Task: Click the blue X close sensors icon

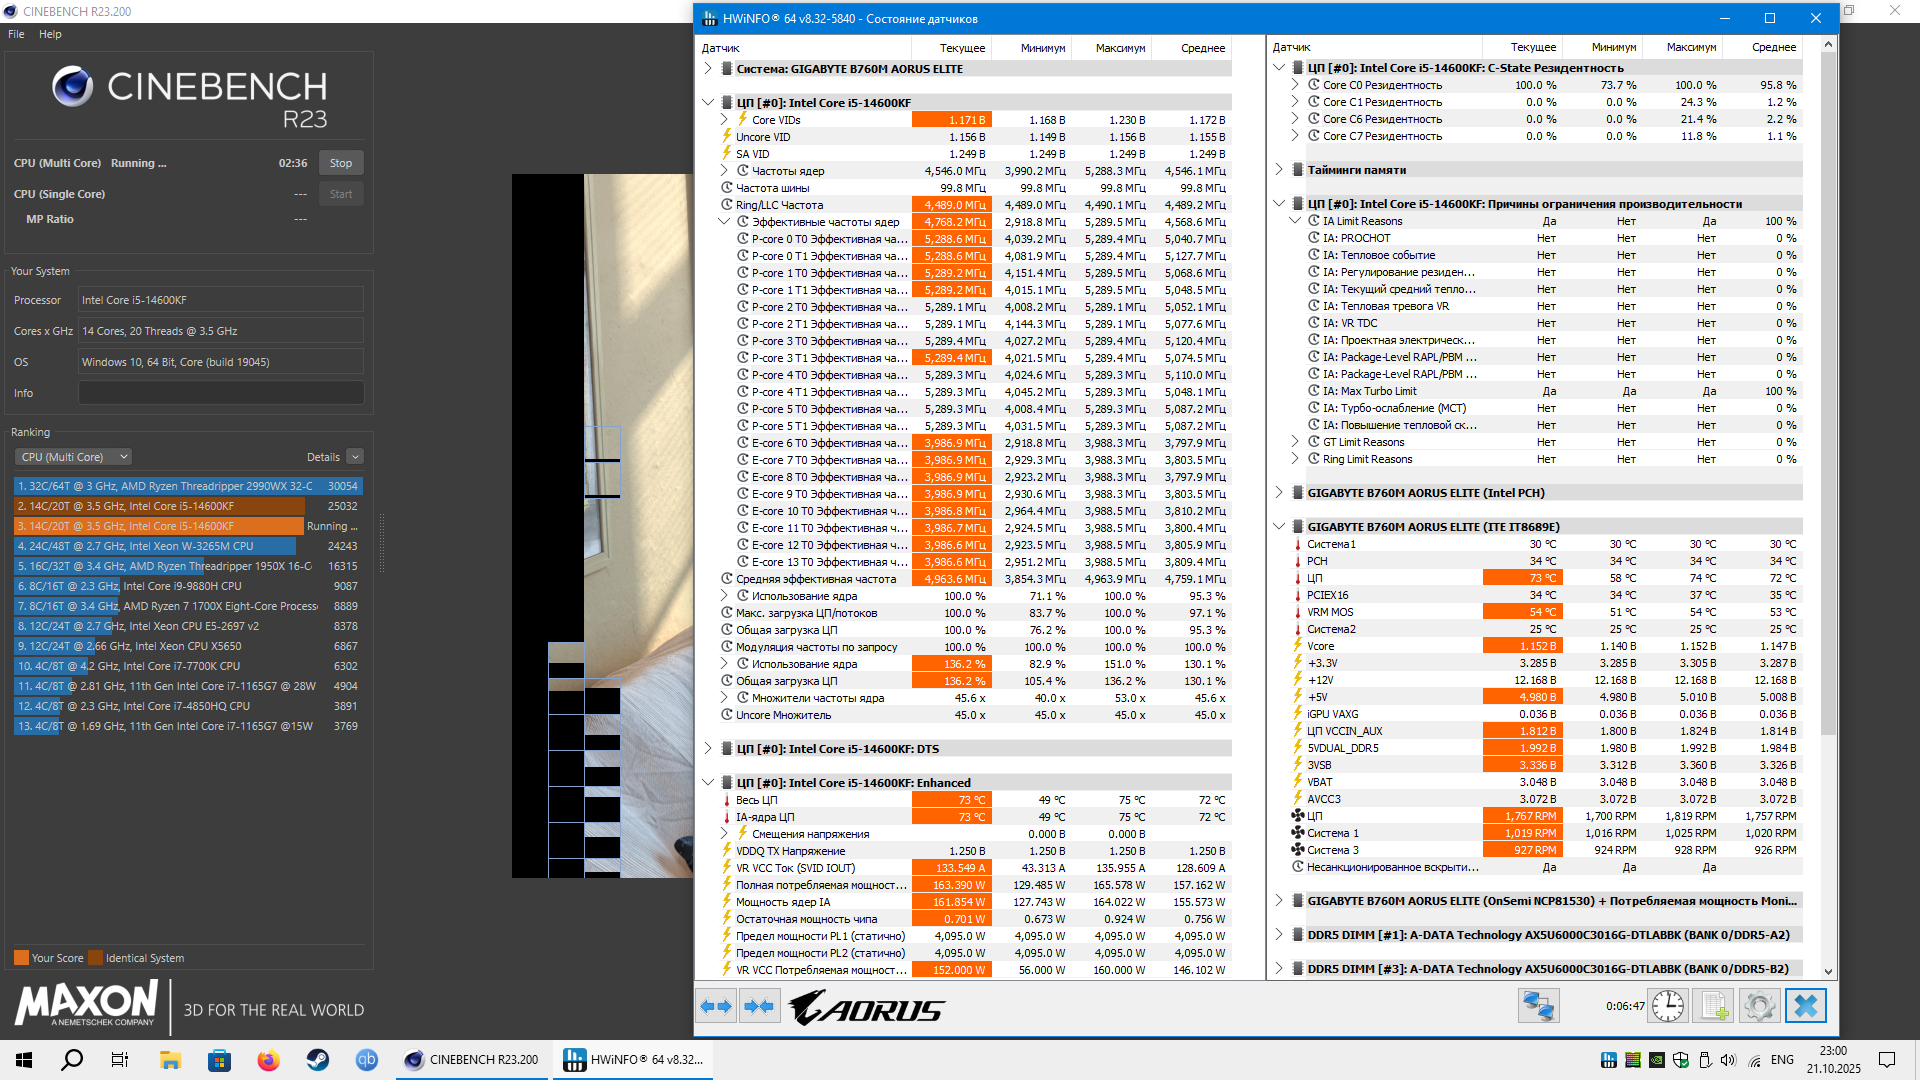Action: (x=1805, y=1006)
